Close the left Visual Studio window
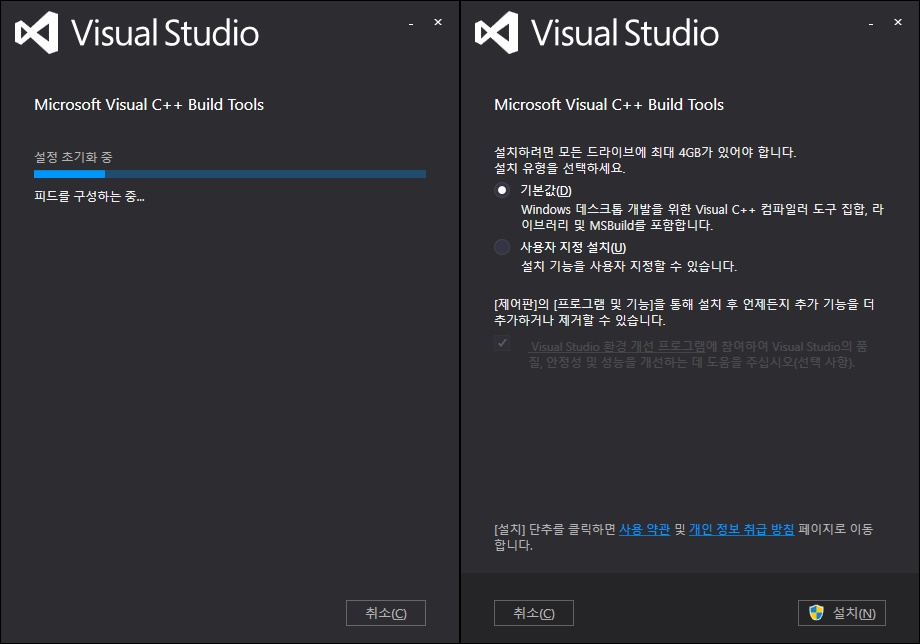This screenshot has width=920, height=644. point(438,22)
